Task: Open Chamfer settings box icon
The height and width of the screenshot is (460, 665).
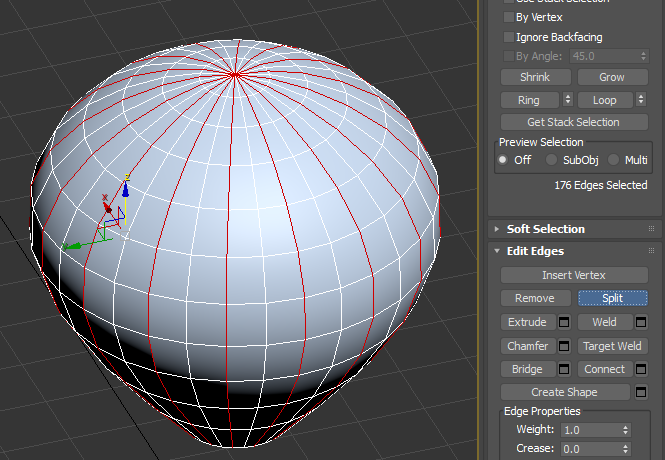Action: (564, 346)
